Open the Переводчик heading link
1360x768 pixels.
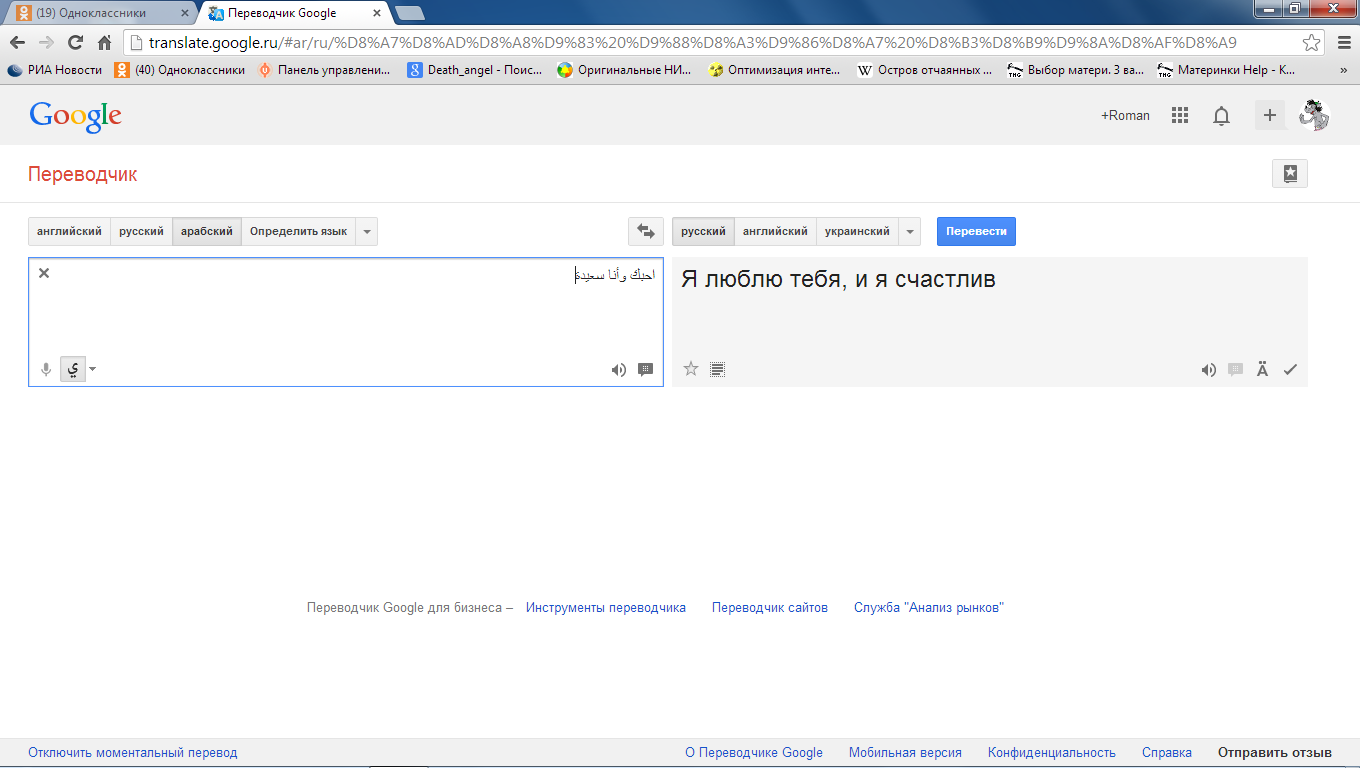point(83,174)
